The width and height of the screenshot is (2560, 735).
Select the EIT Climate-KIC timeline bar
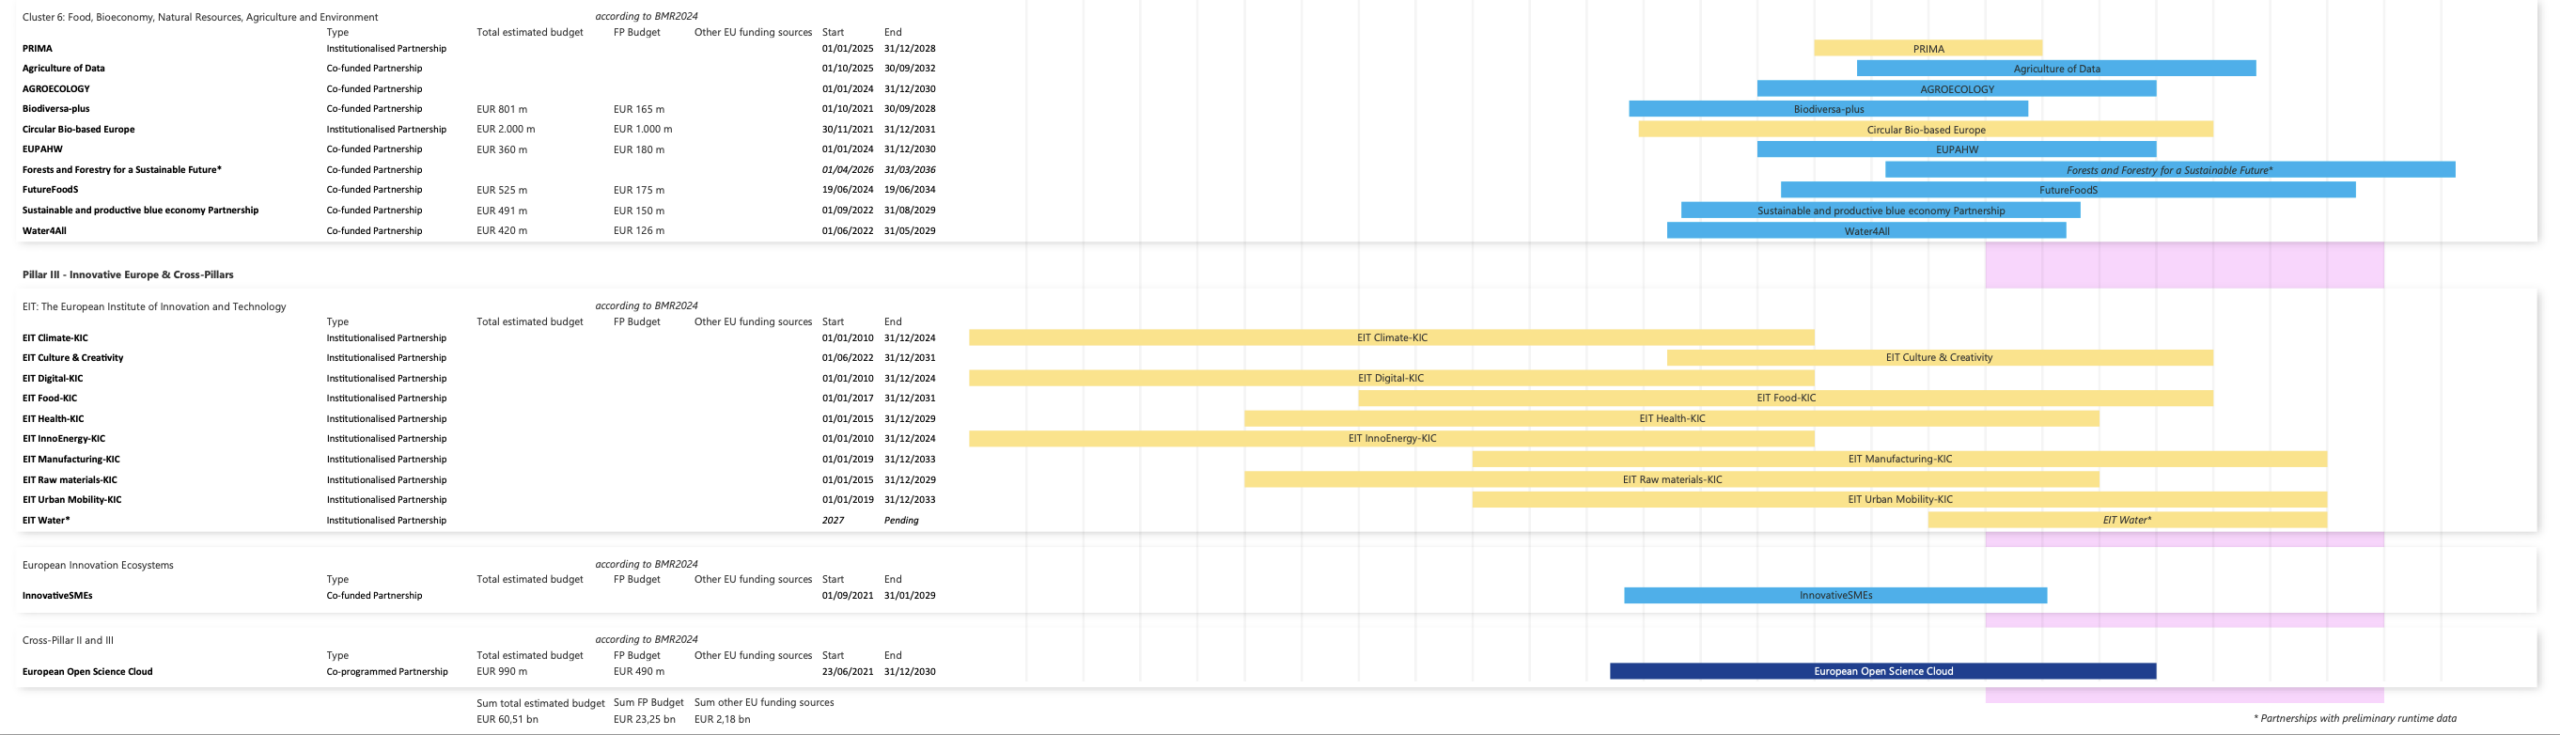[x=1391, y=338]
